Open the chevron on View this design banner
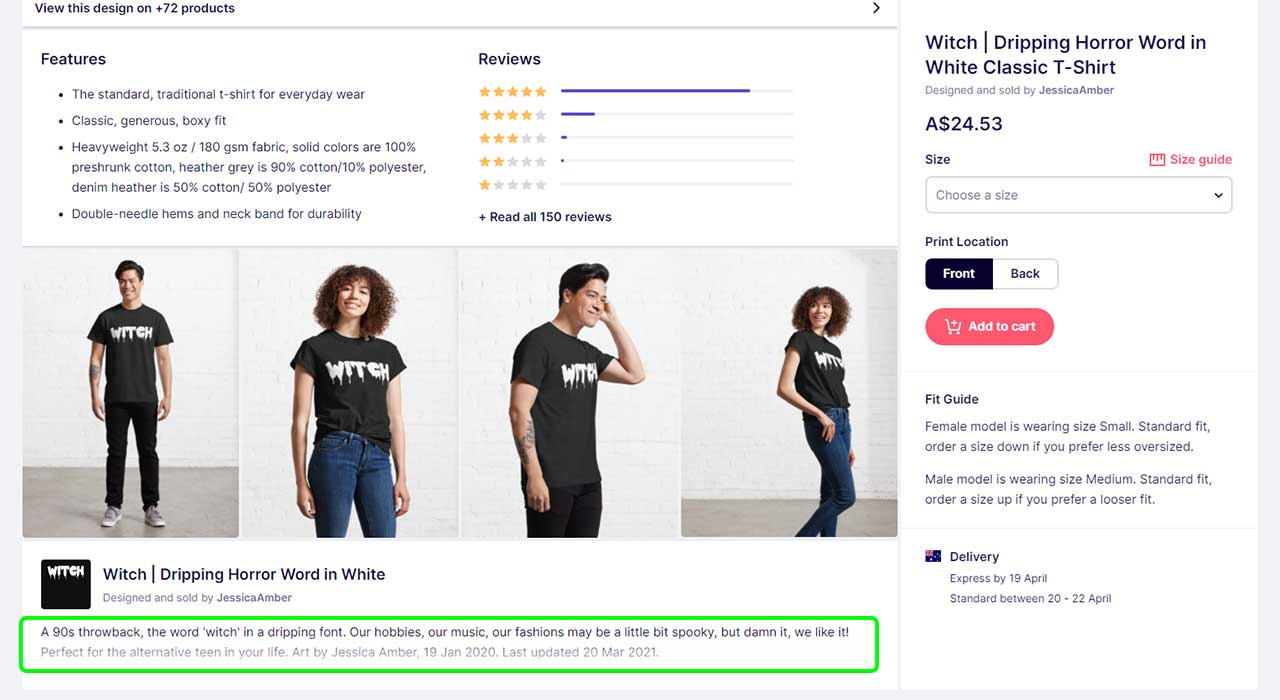The height and width of the screenshot is (700, 1280). click(x=876, y=8)
